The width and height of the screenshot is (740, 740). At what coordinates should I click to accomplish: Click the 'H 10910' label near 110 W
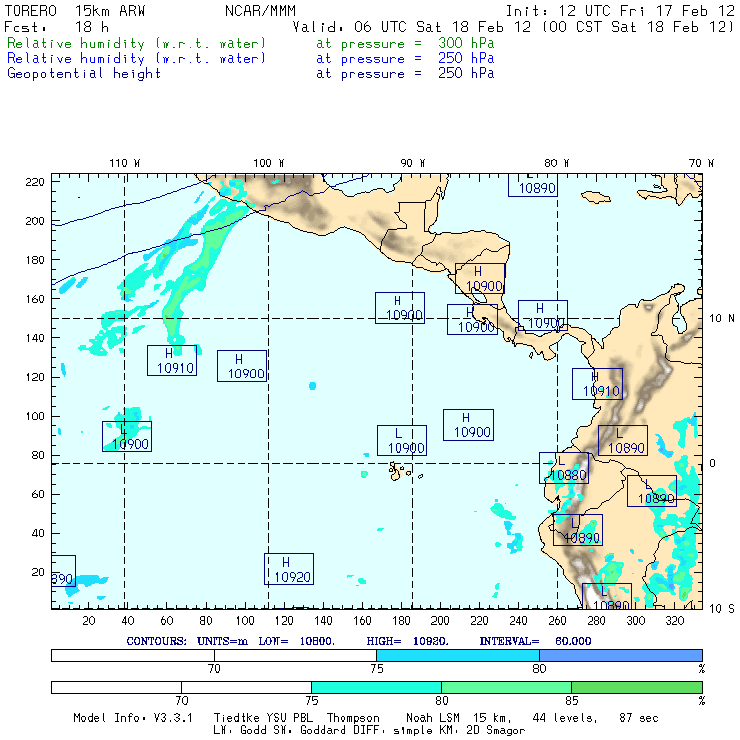[x=172, y=361]
